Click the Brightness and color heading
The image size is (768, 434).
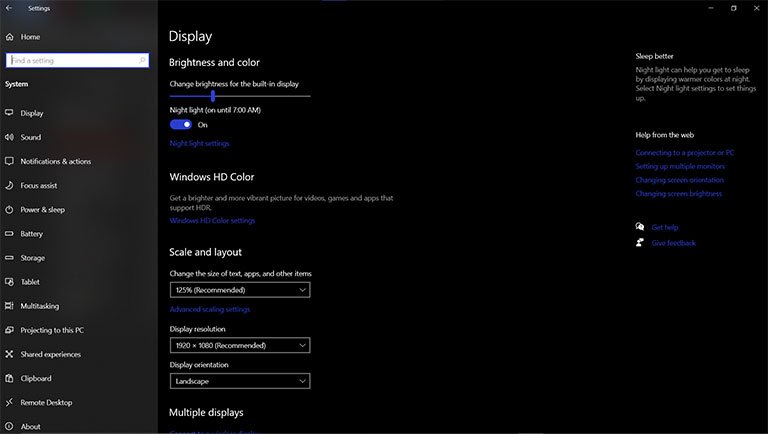point(215,63)
